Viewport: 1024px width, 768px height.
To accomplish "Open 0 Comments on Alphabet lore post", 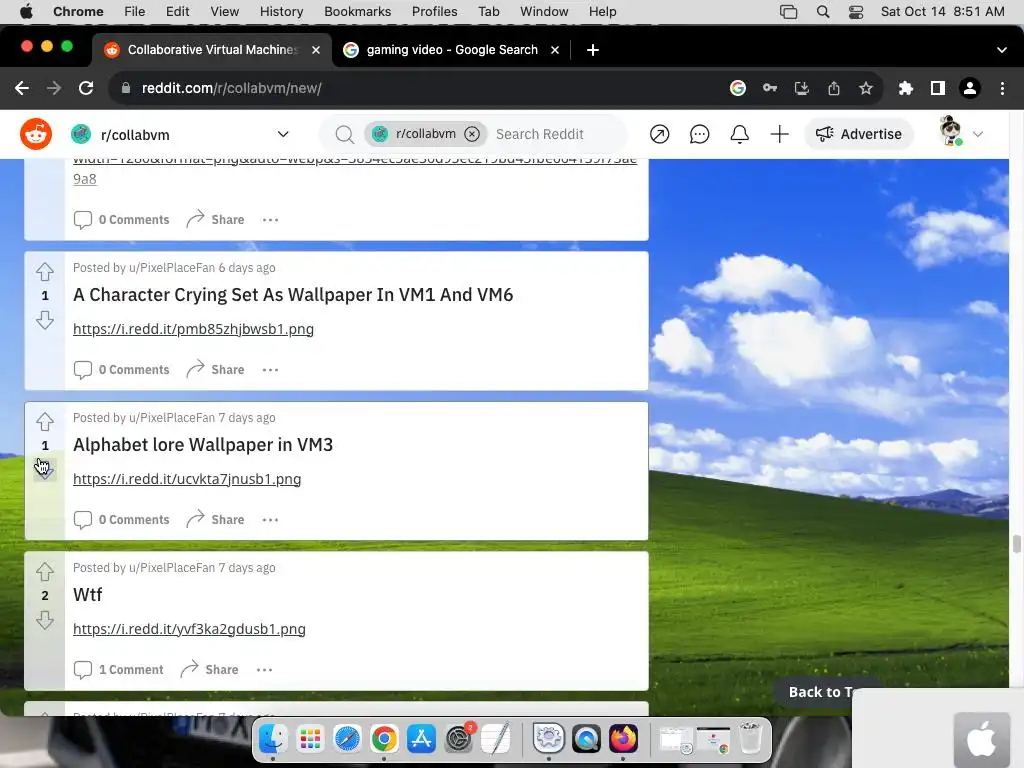I will tap(121, 520).
